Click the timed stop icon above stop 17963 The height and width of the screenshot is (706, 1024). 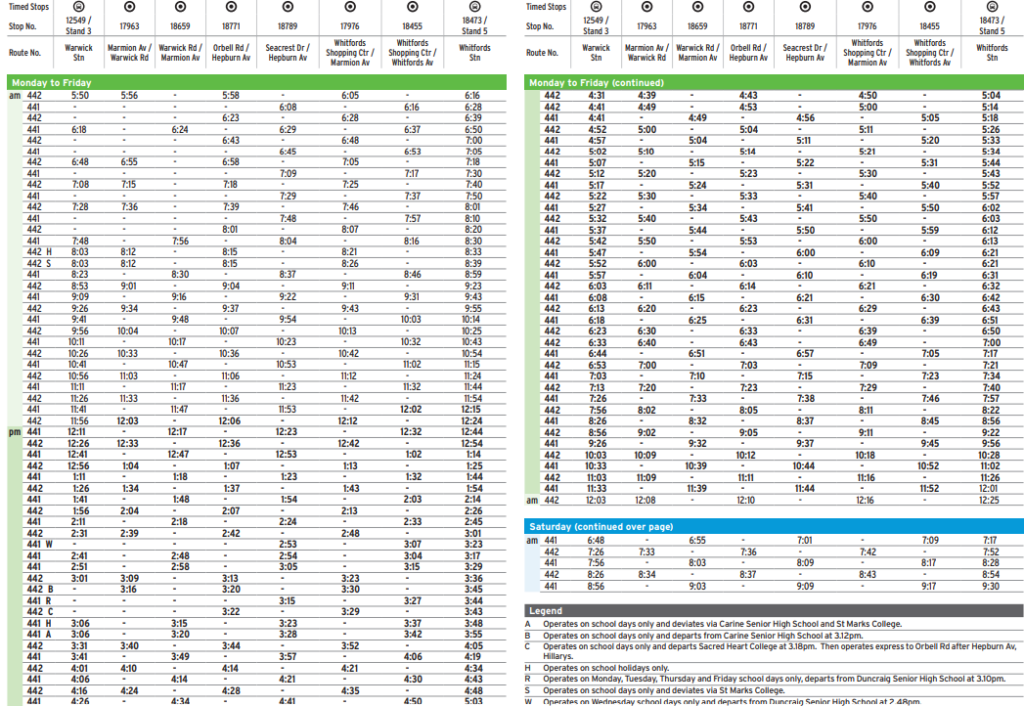click(x=129, y=8)
